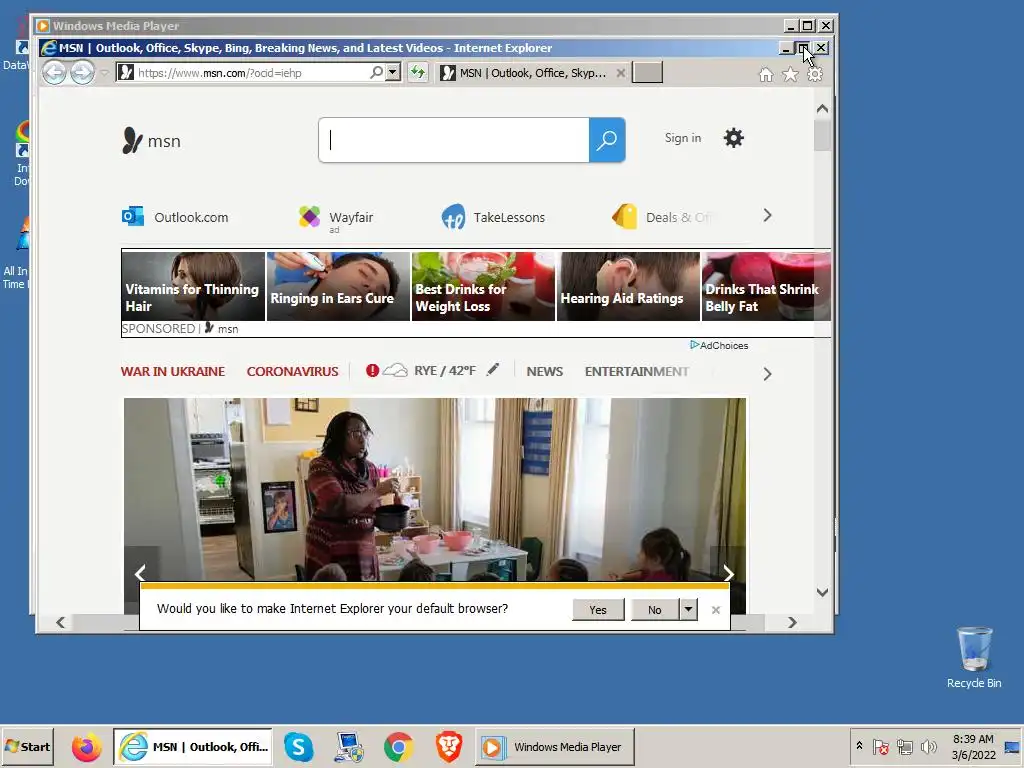Close the MSN browser tab
Image resolution: width=1024 pixels, height=768 pixels.
click(x=621, y=73)
